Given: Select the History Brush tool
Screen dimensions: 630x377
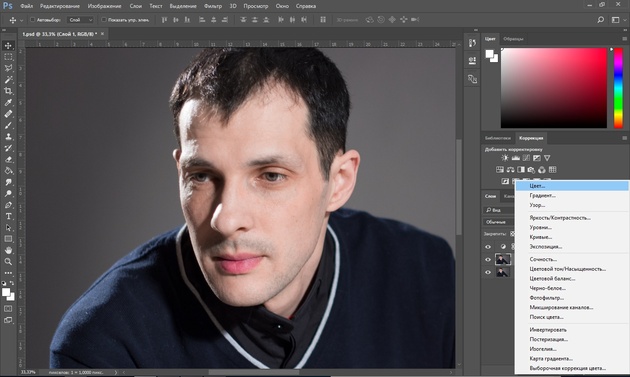Looking at the screenshot, I should pyautogui.click(x=8, y=148).
